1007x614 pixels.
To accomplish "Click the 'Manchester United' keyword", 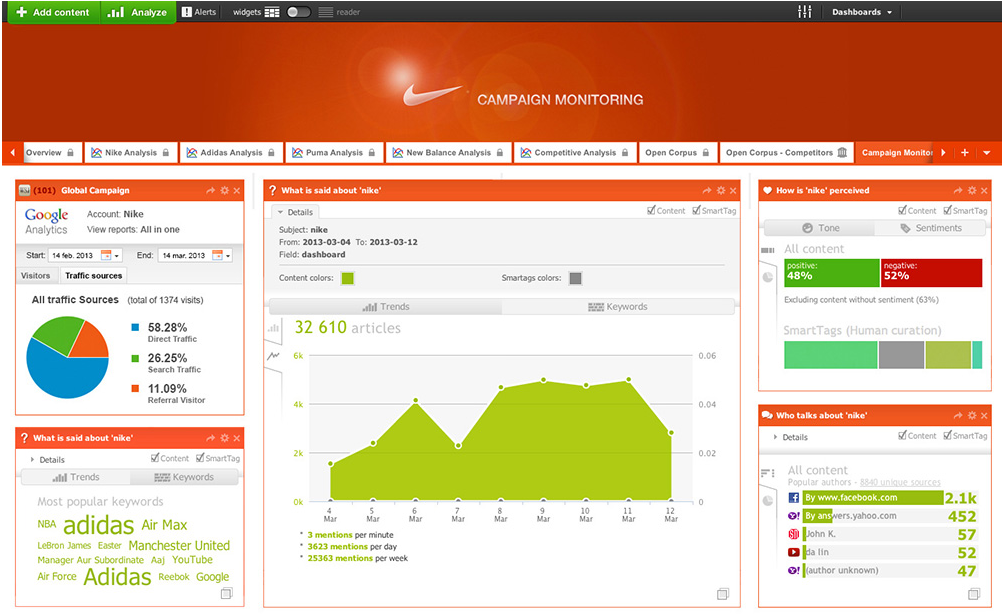I will pyautogui.click(x=179, y=545).
